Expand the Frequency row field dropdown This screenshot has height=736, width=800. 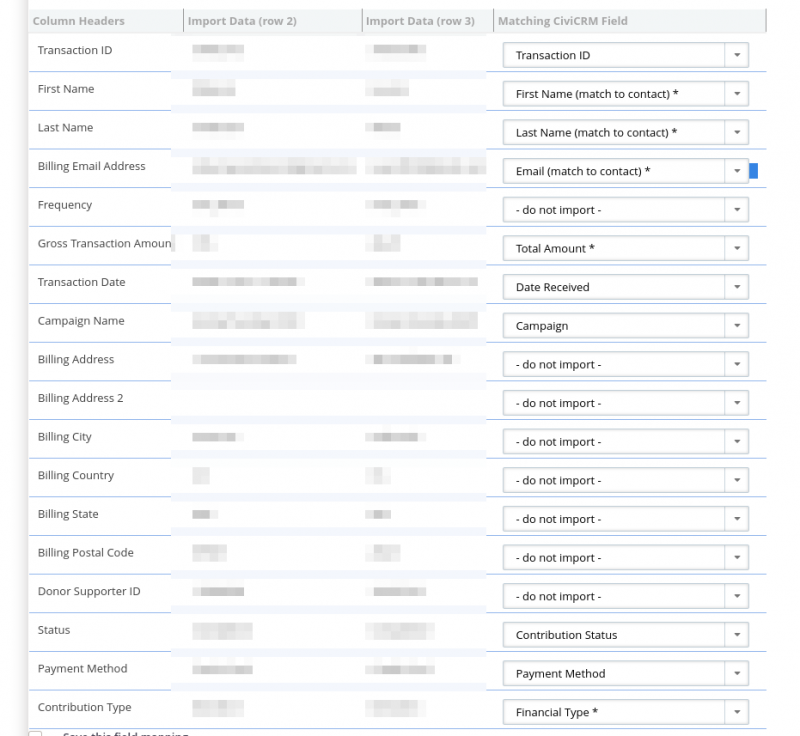pyautogui.click(x=626, y=210)
